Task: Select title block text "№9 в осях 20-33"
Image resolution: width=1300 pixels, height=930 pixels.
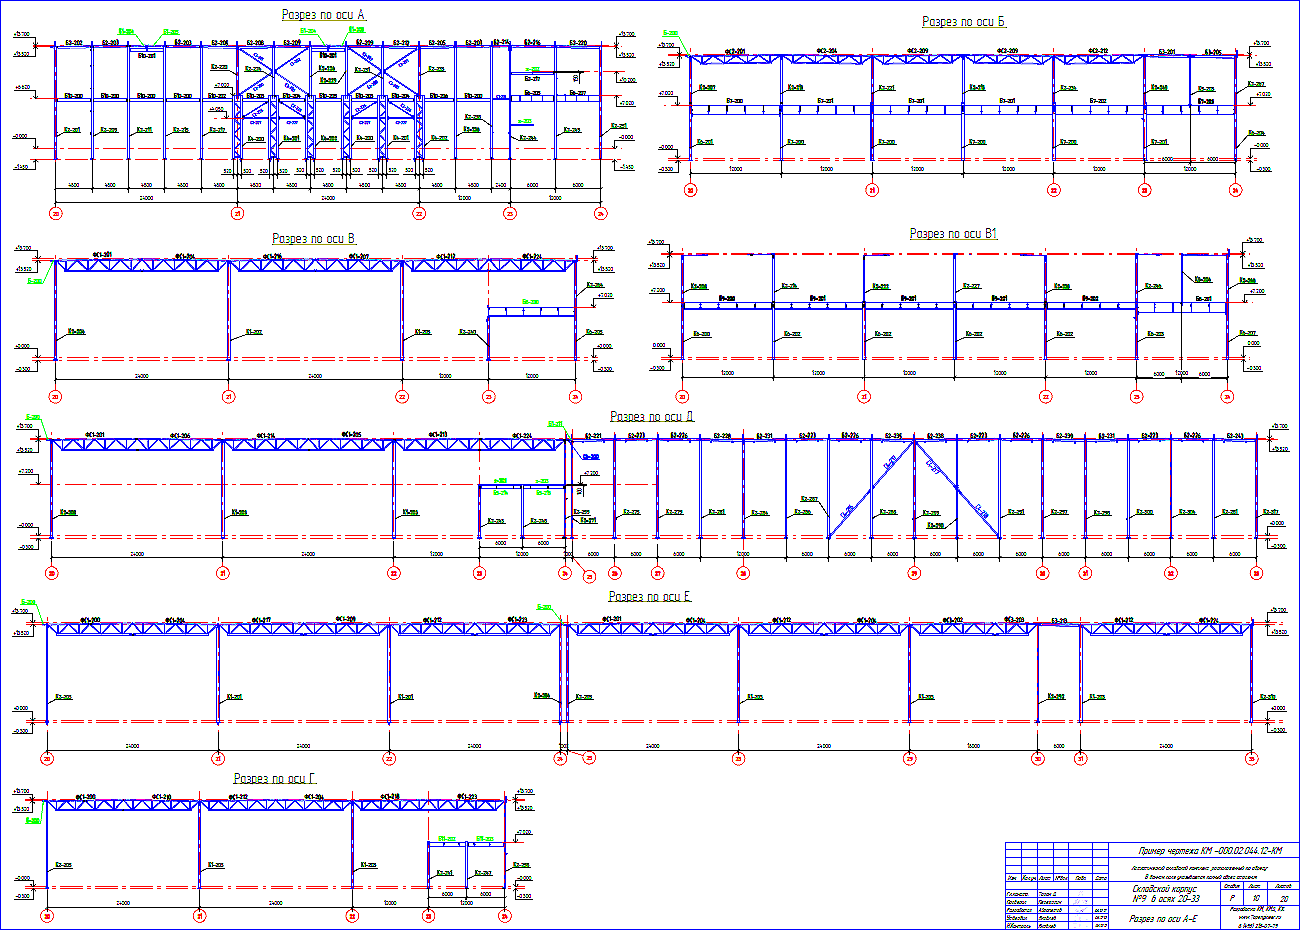Action: point(1165,899)
